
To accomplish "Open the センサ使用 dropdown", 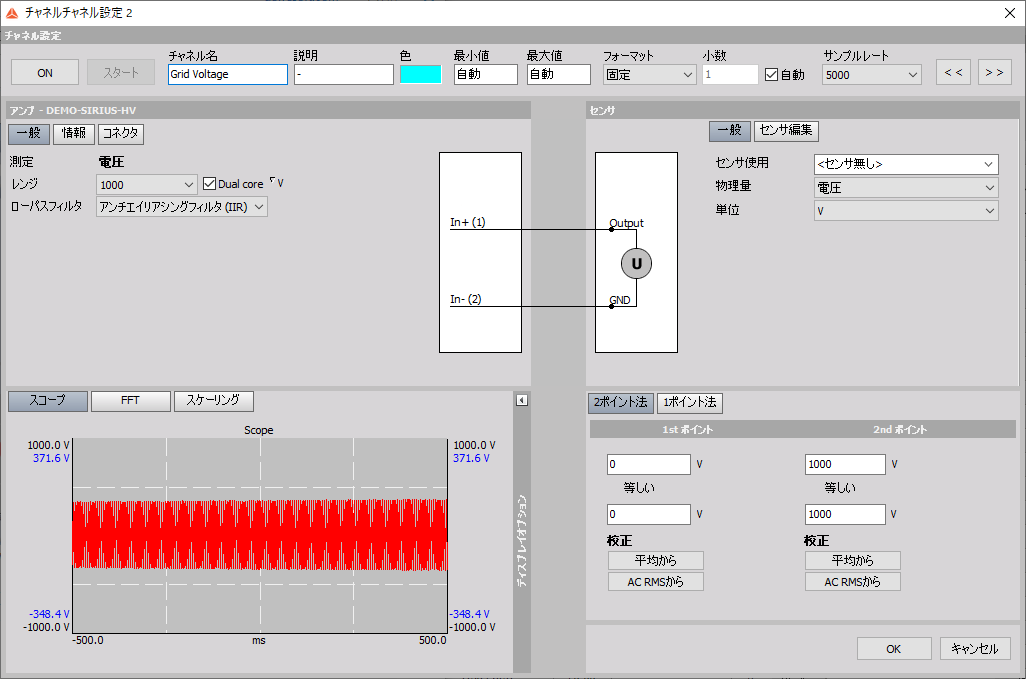I will [x=906, y=164].
